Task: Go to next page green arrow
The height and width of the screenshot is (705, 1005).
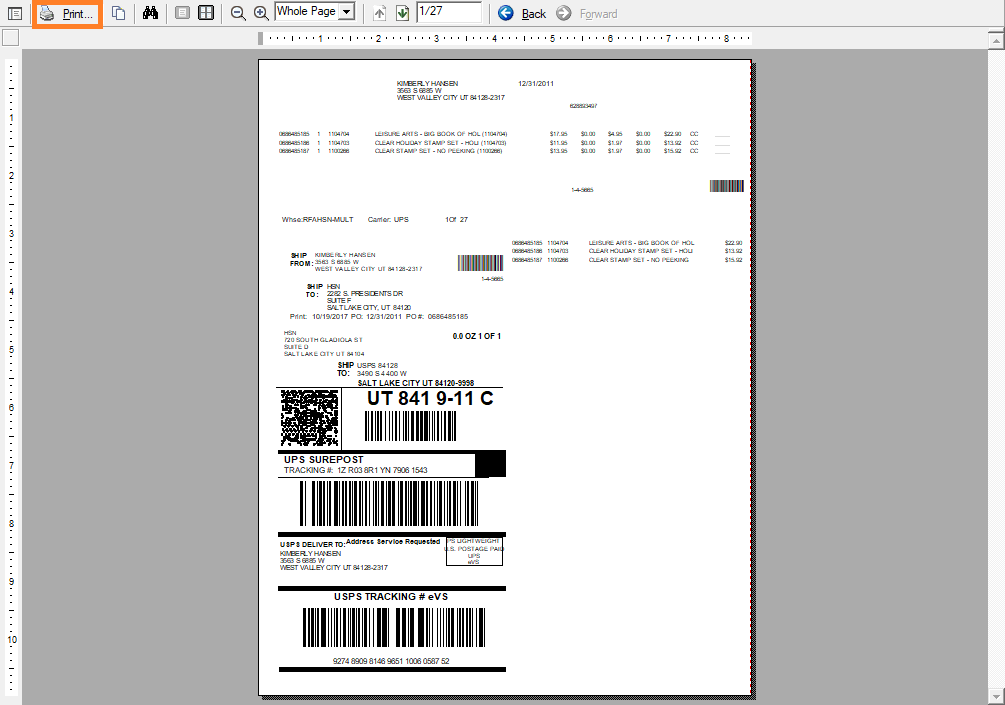Action: coord(403,13)
